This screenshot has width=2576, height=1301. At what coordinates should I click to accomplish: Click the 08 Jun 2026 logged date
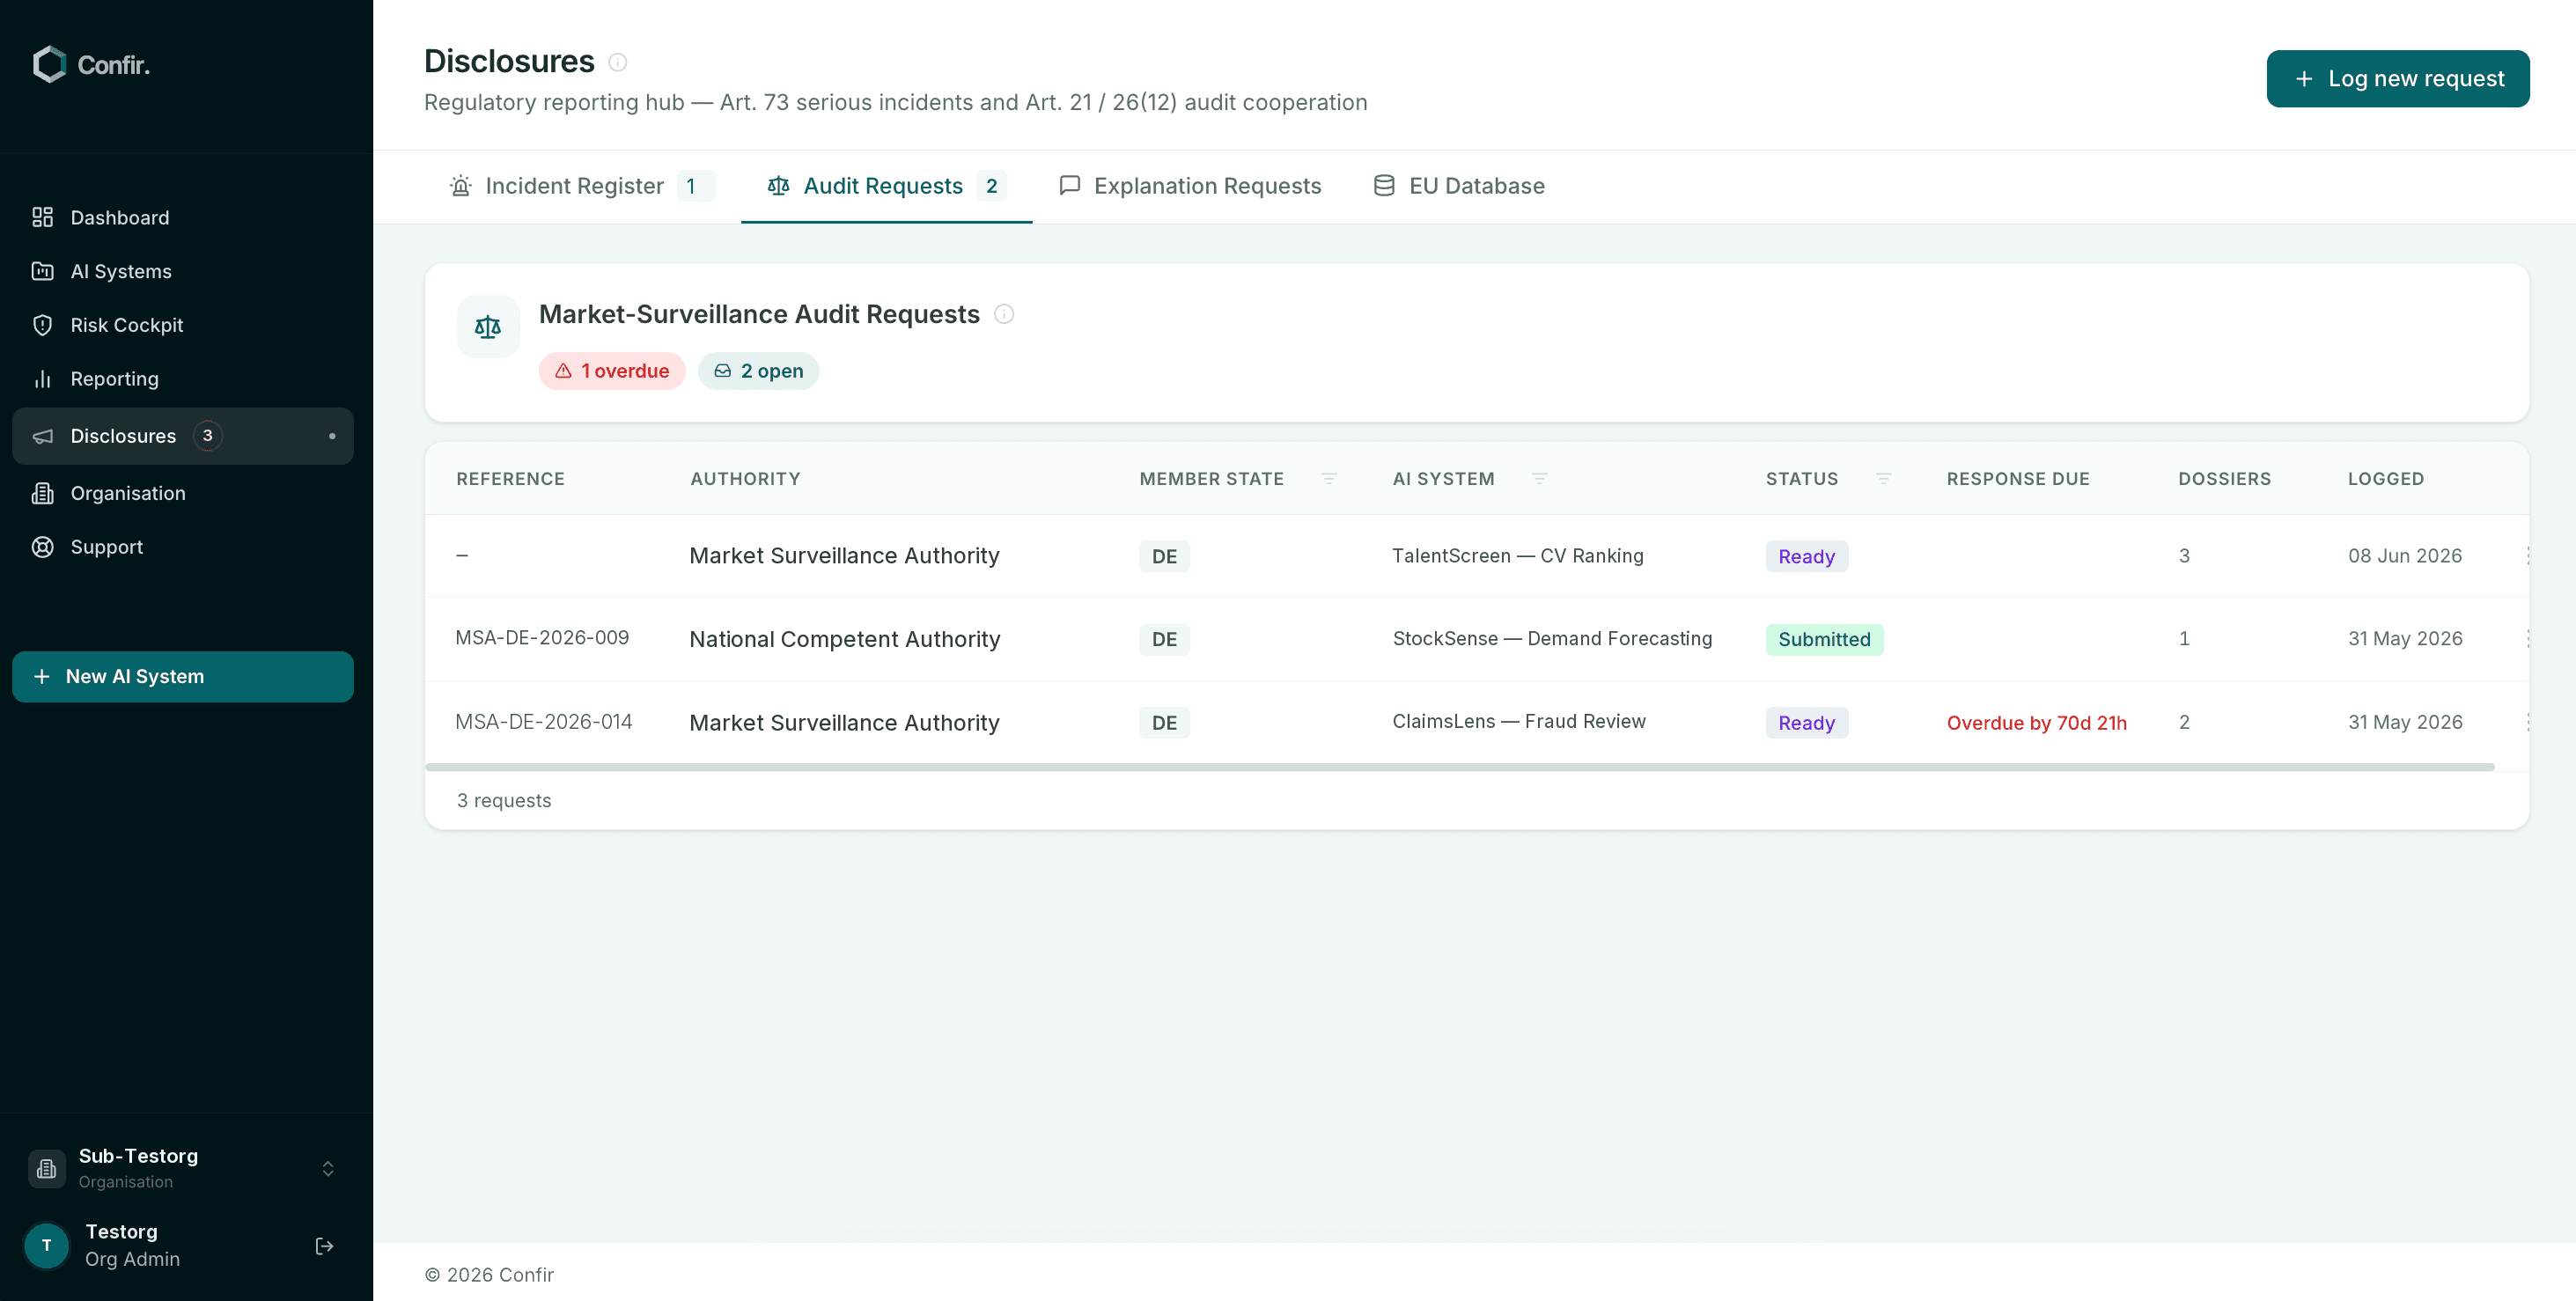(2405, 556)
